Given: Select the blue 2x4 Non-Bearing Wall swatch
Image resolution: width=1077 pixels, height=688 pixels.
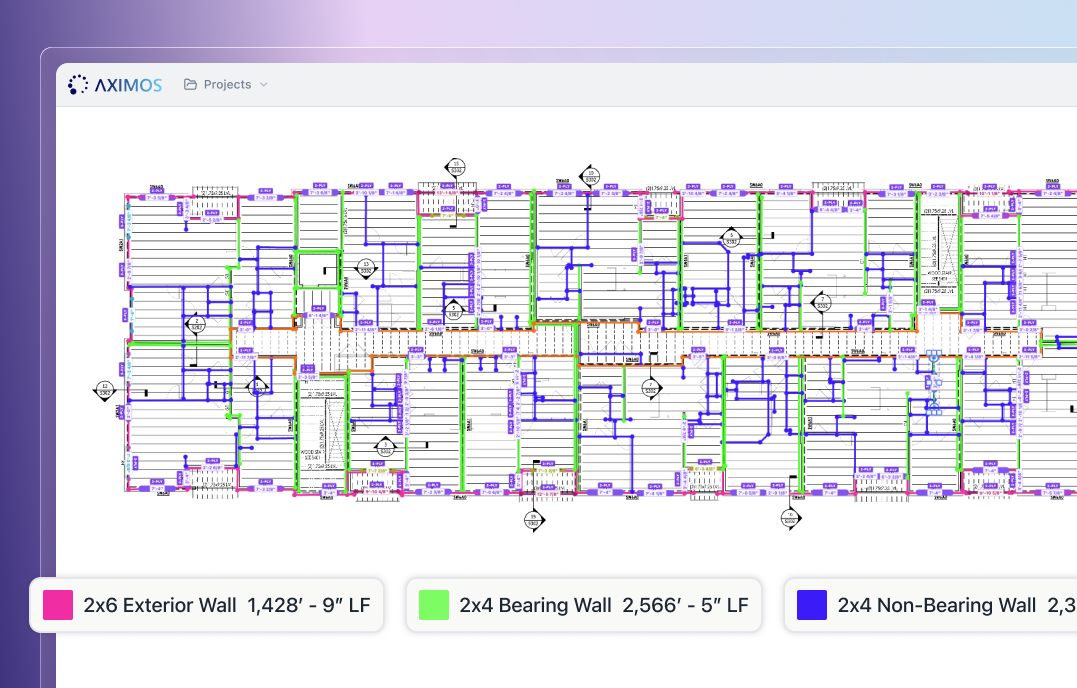Looking at the screenshot, I should pos(812,605).
